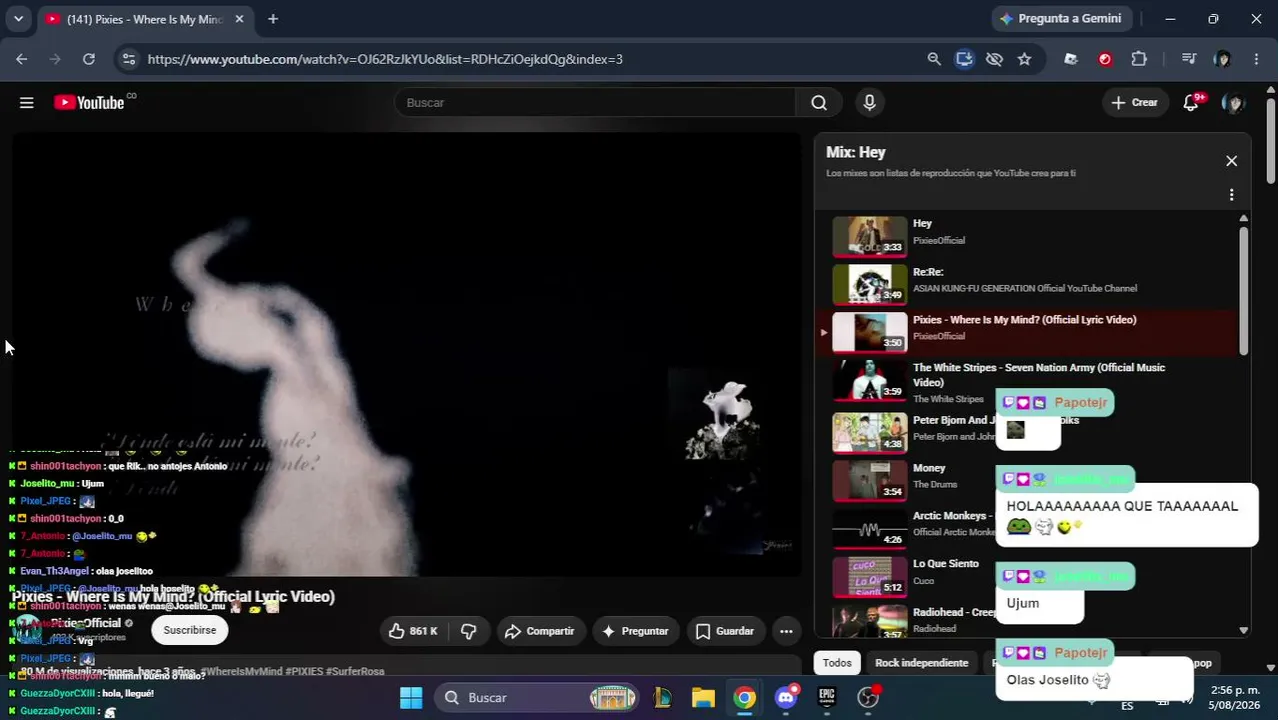Open the Crear menu
The image size is (1278, 720).
click(1135, 102)
